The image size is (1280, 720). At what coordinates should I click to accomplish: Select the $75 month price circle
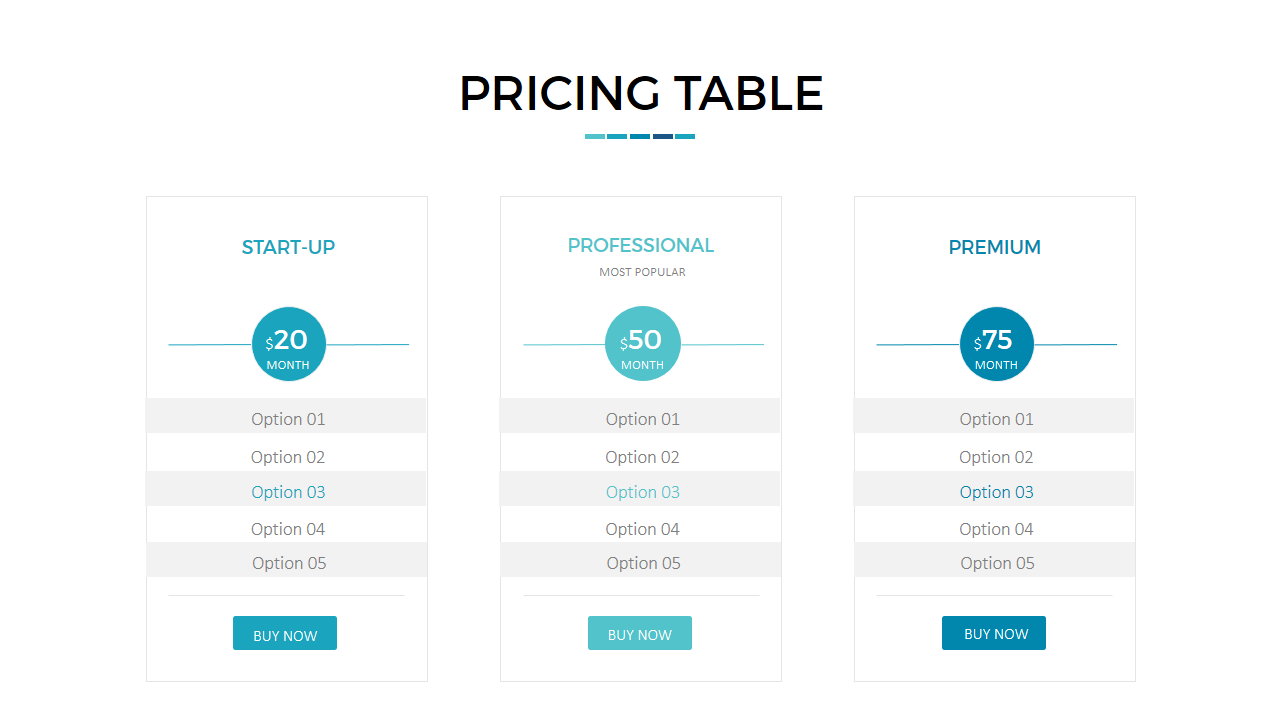pos(996,344)
